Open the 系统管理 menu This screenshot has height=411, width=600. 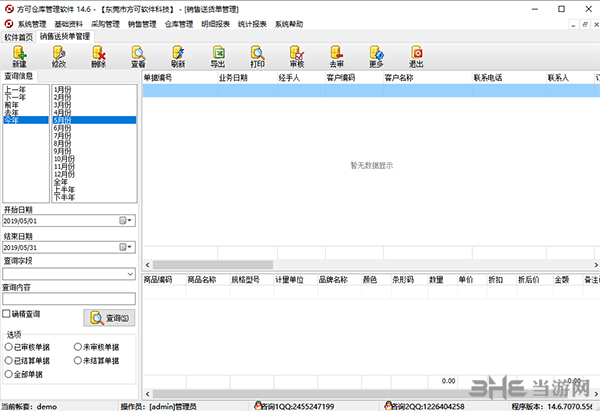pos(32,24)
